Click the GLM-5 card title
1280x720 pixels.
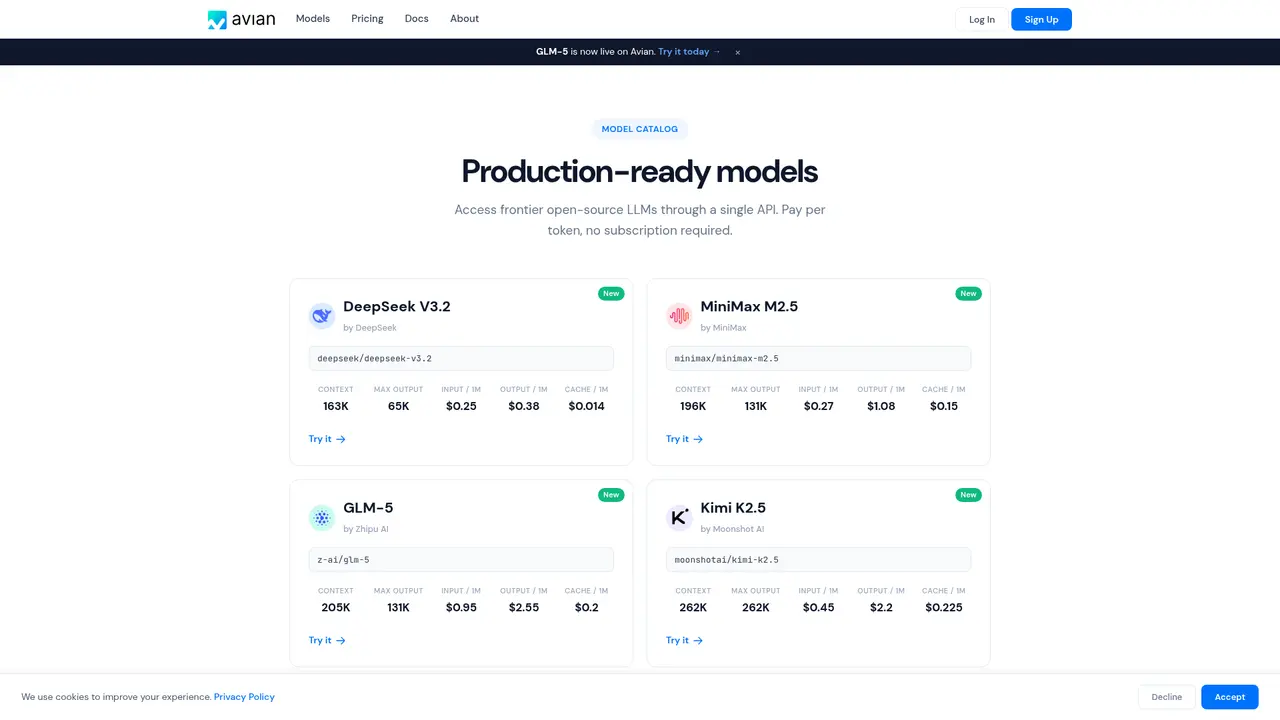(368, 508)
